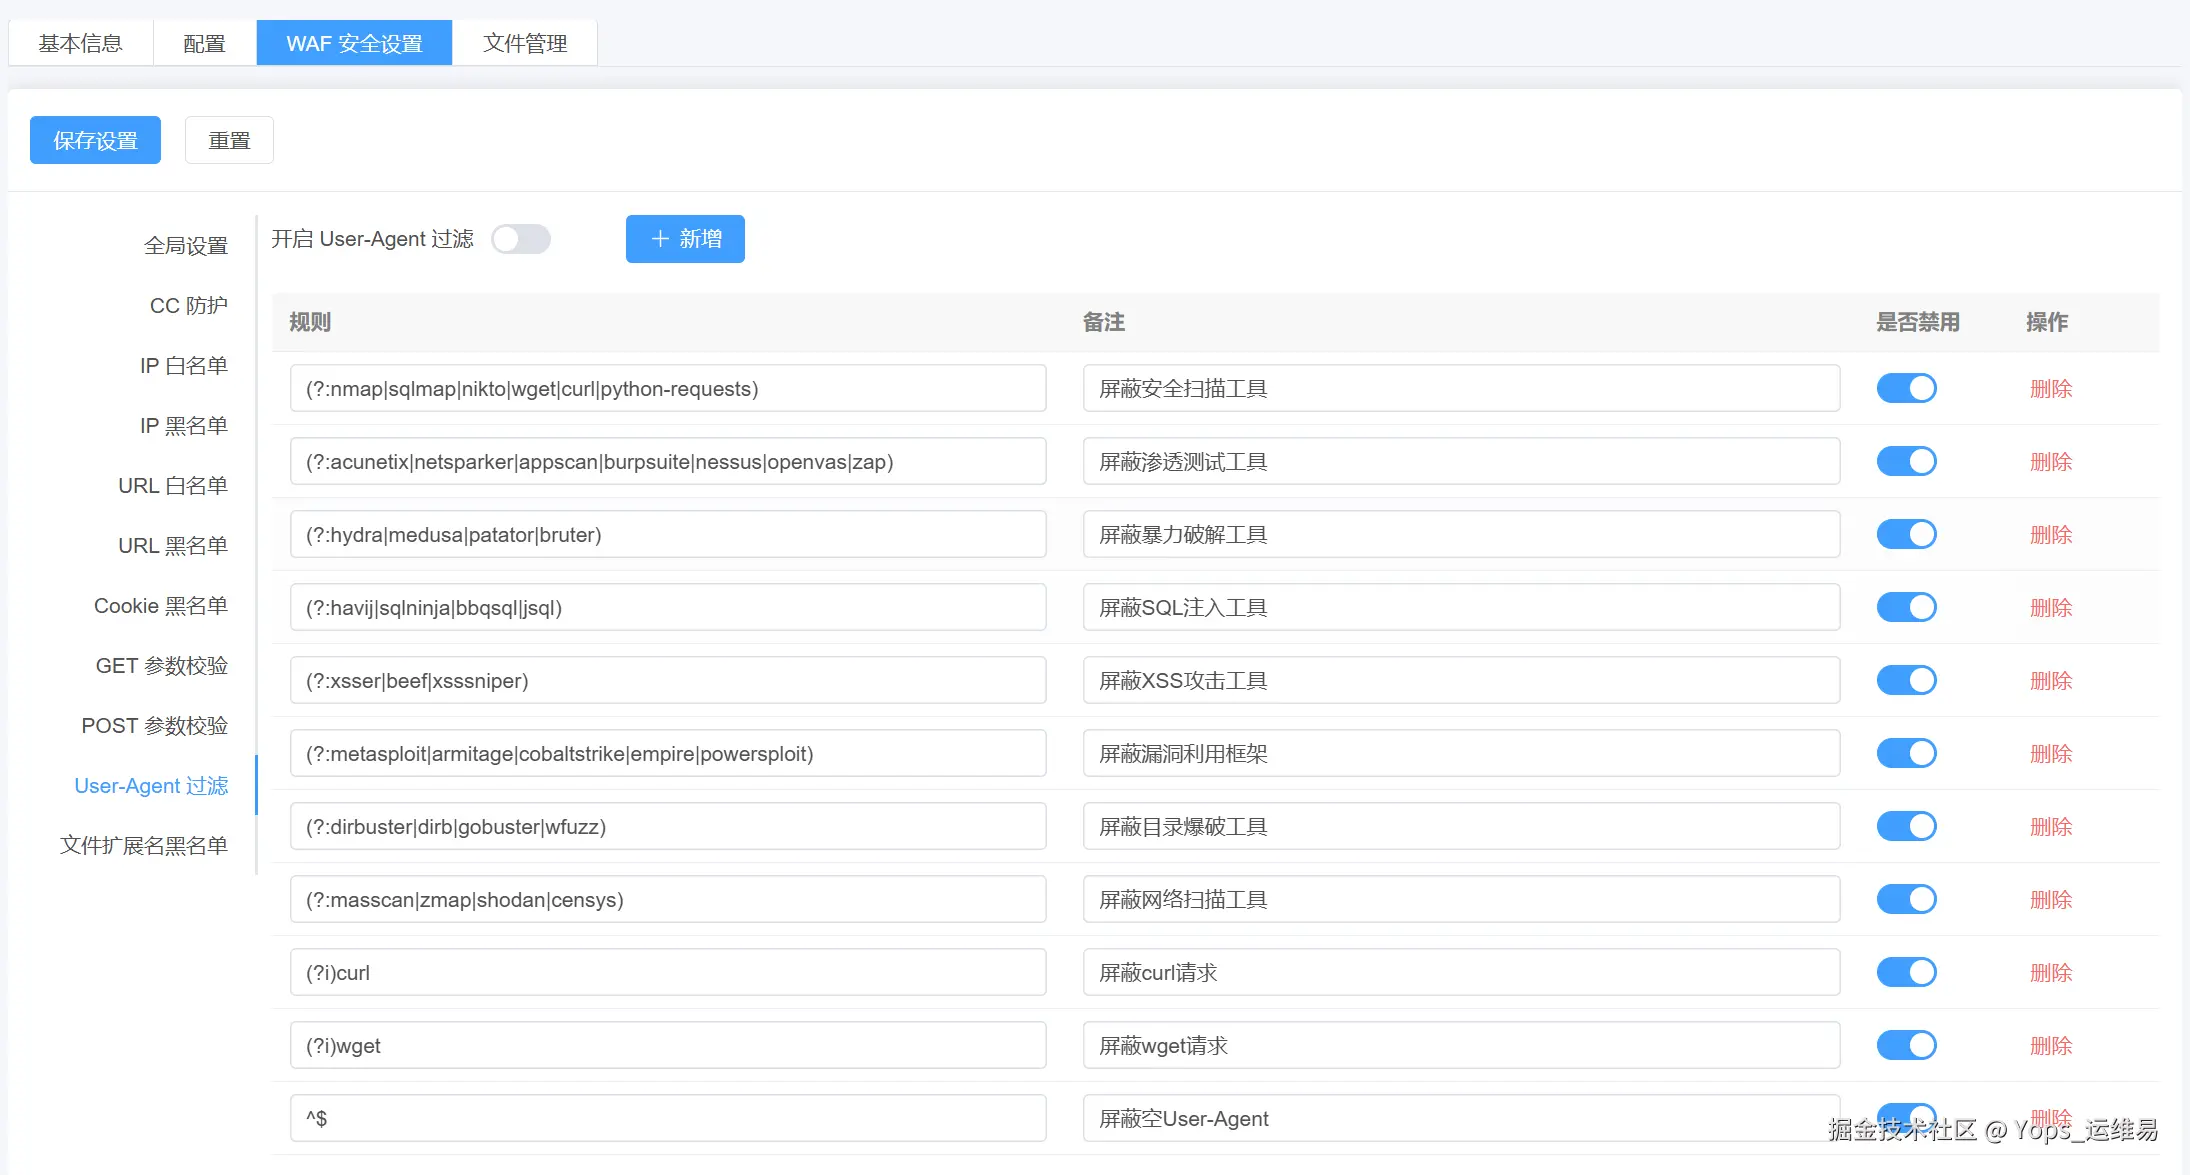Click the hydra|medusa rule input field

click(668, 535)
